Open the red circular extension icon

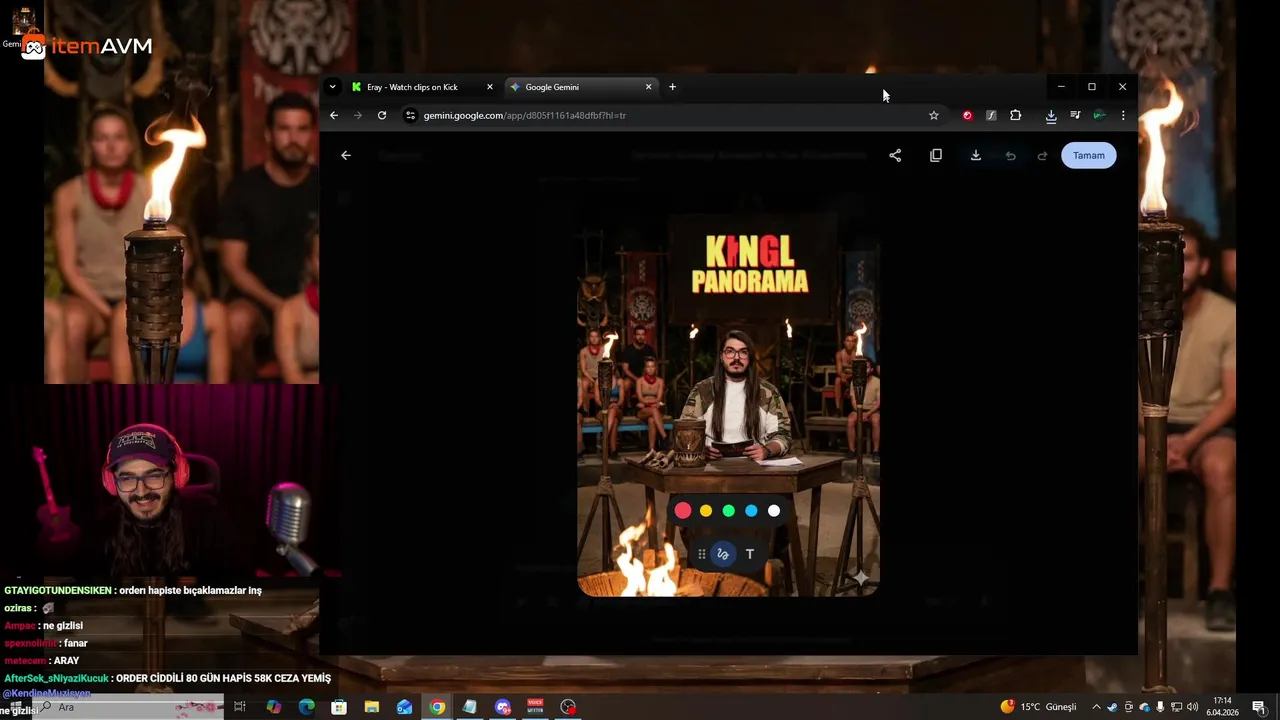[x=967, y=115]
